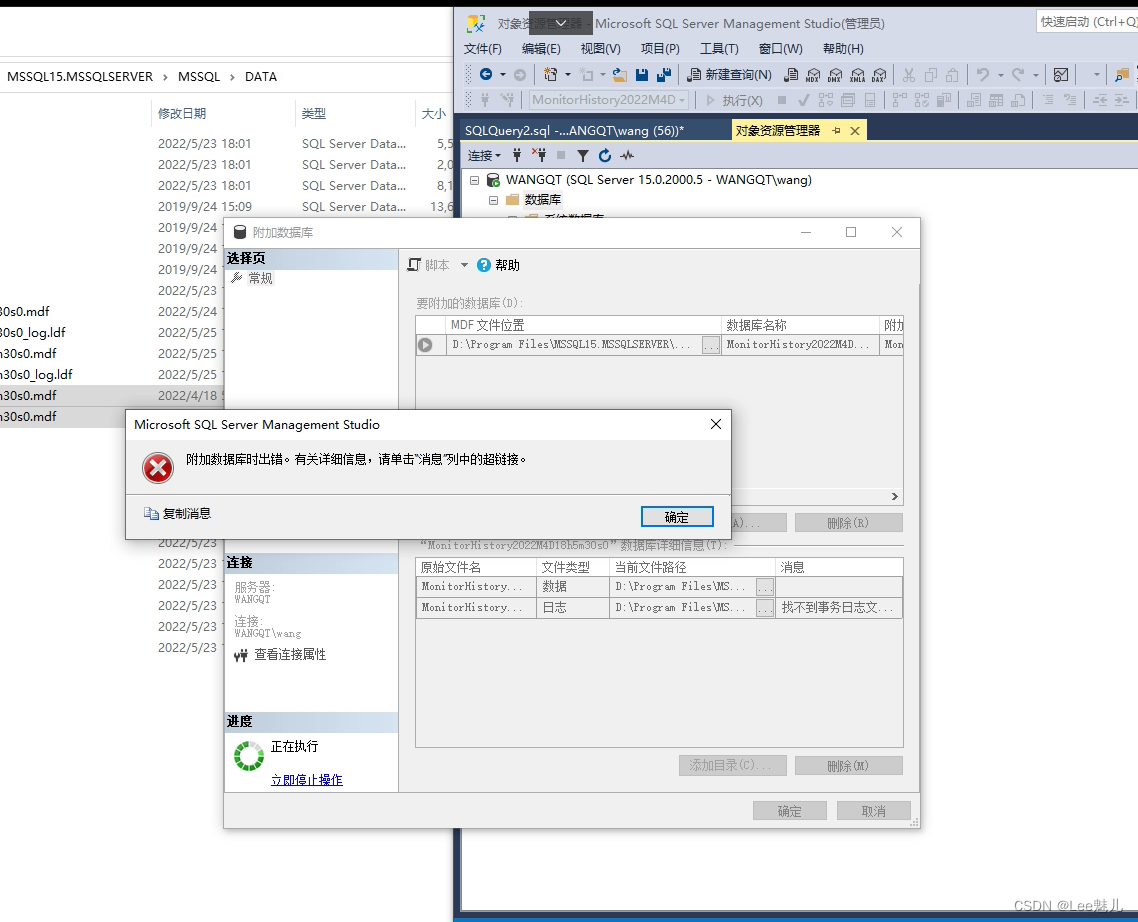The width and height of the screenshot is (1138, 922).
Task: Switch to the SQLQuery2.sql tab
Action: [595, 131]
